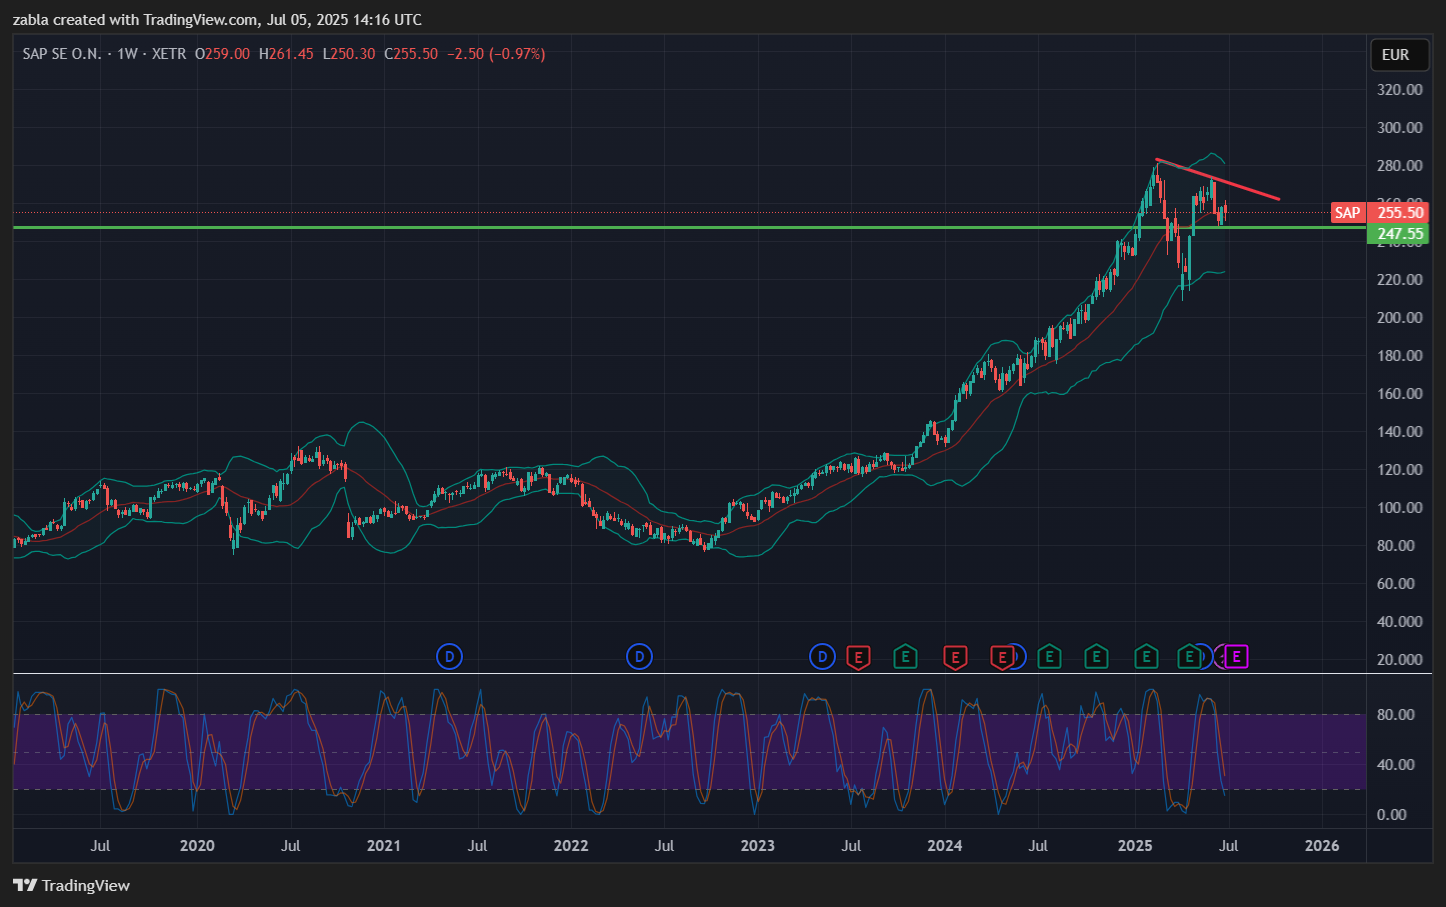The image size is (1446, 907).
Task: Click the open value O259.00
Action: click(x=222, y=54)
